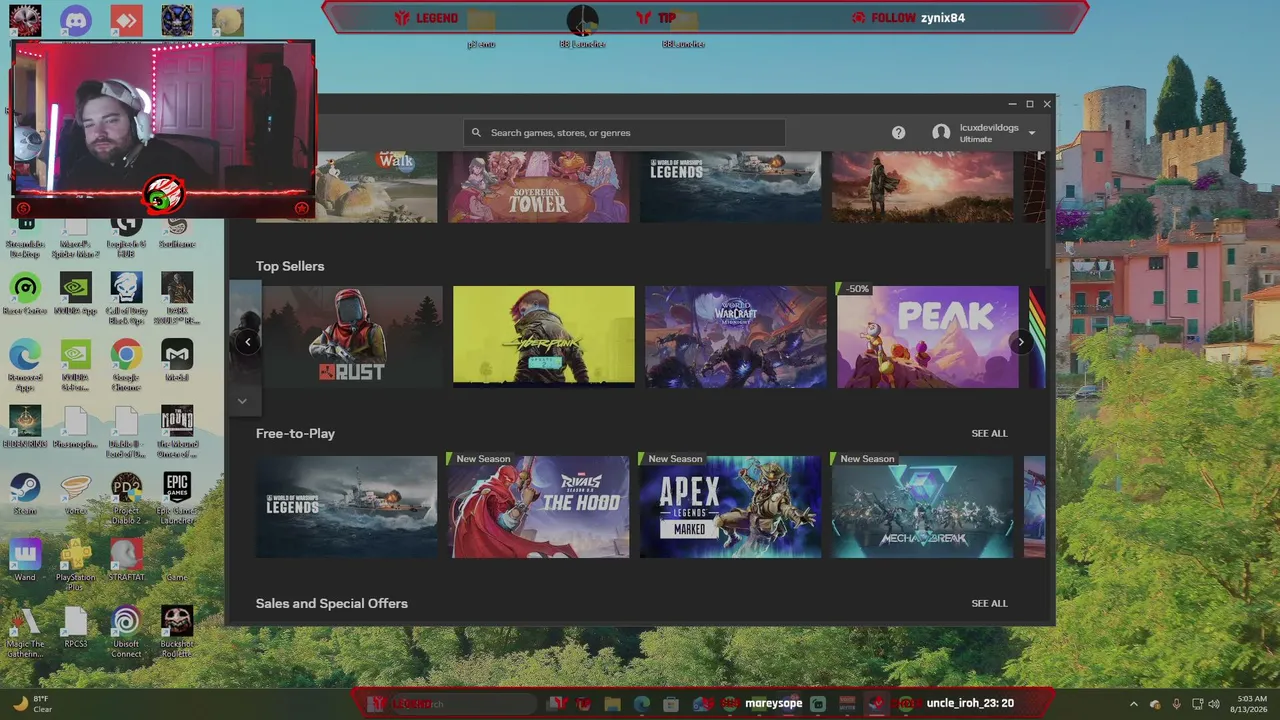Open Microsoft Edge from the taskbar
The height and width of the screenshot is (720, 1280).
point(641,704)
